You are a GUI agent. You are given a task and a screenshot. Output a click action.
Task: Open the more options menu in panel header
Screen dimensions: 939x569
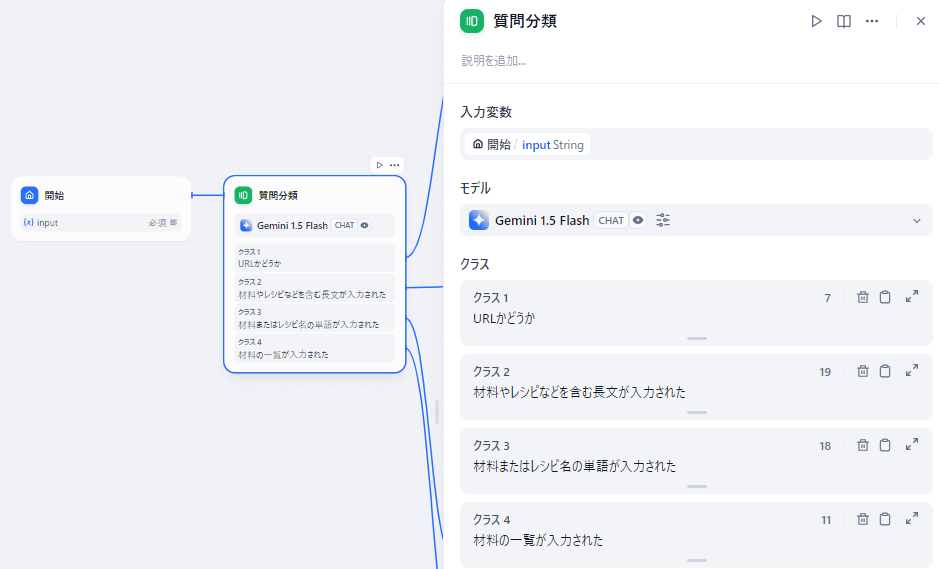pos(872,21)
